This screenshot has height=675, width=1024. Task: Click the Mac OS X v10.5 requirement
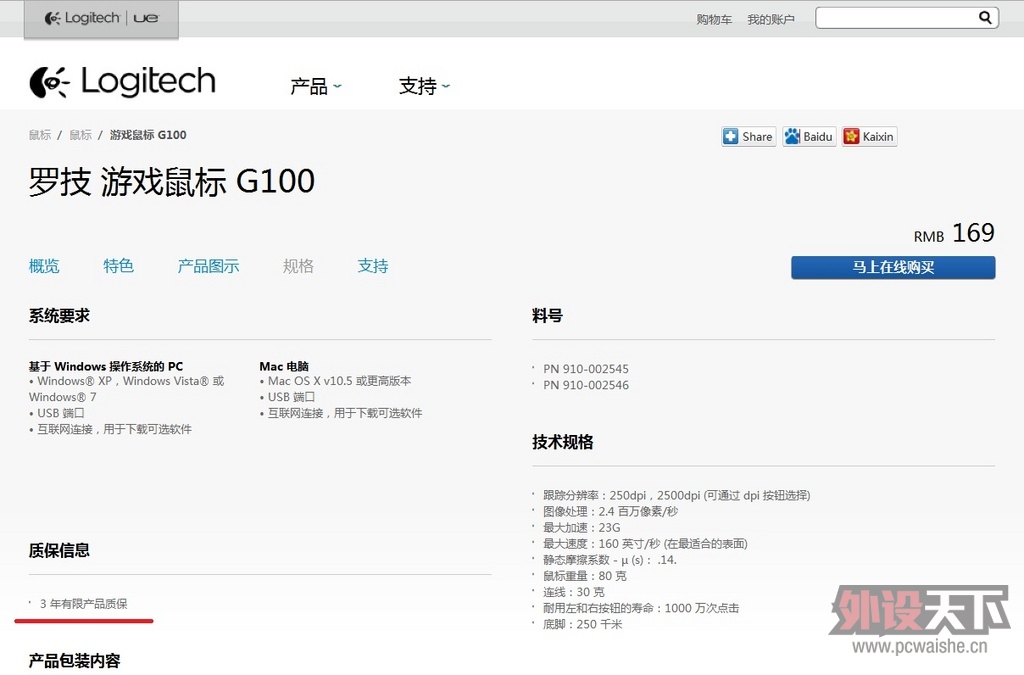coord(339,381)
